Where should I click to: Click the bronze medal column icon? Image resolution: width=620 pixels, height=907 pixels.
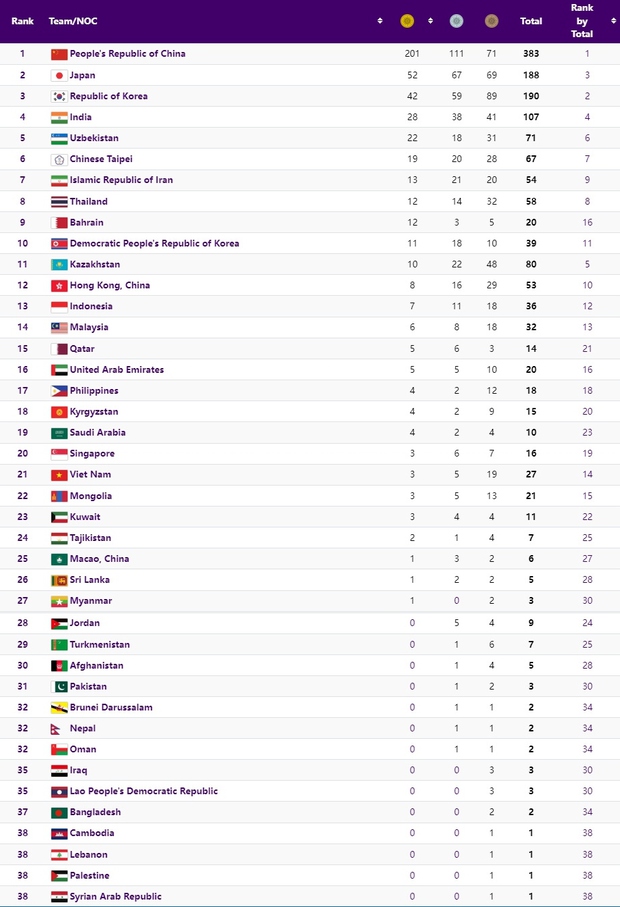491,20
